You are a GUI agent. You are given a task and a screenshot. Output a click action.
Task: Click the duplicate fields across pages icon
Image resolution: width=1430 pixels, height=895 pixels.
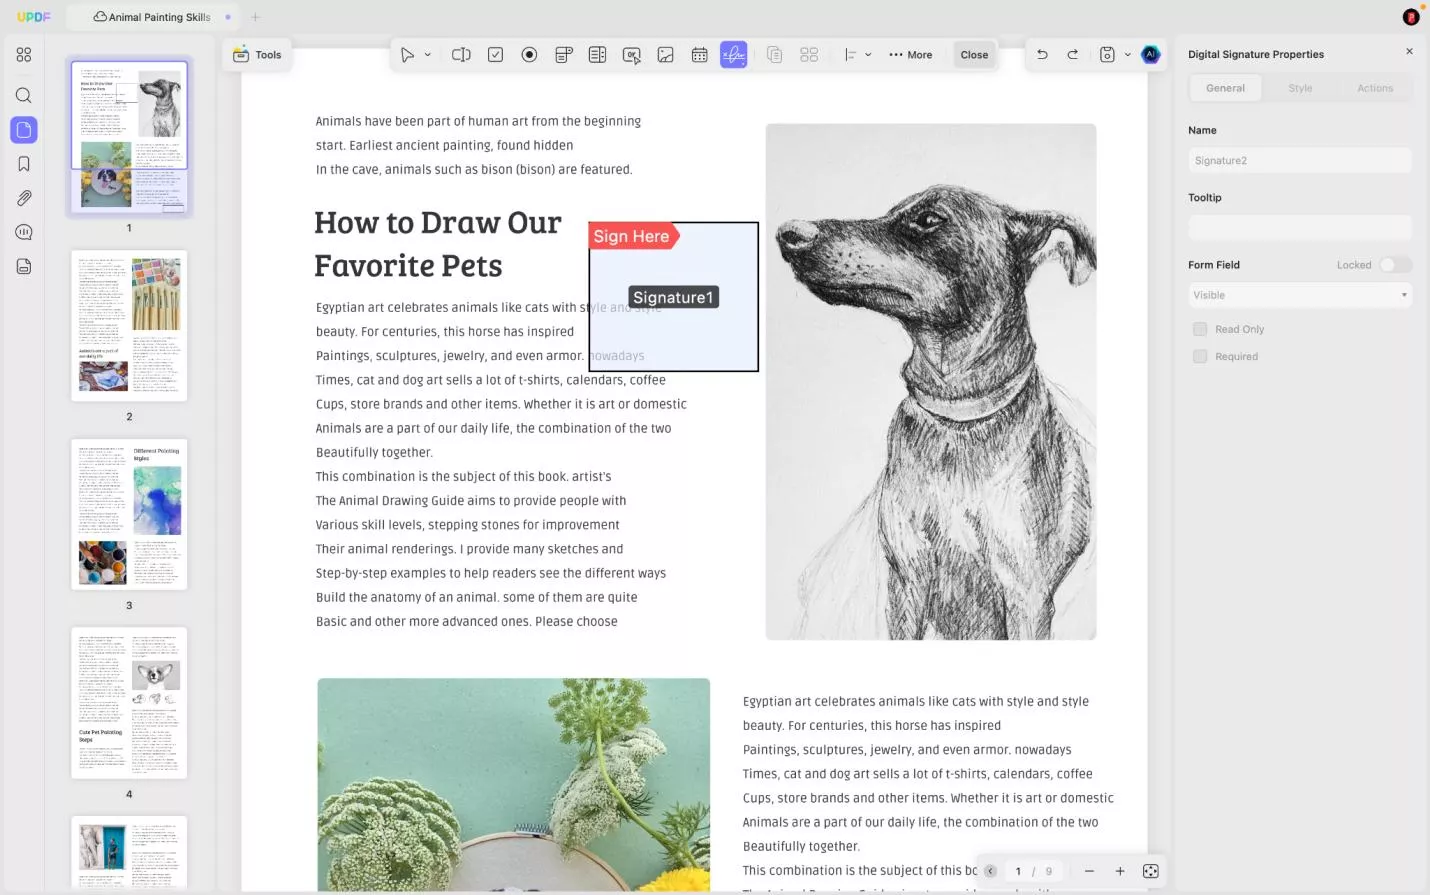coord(774,55)
